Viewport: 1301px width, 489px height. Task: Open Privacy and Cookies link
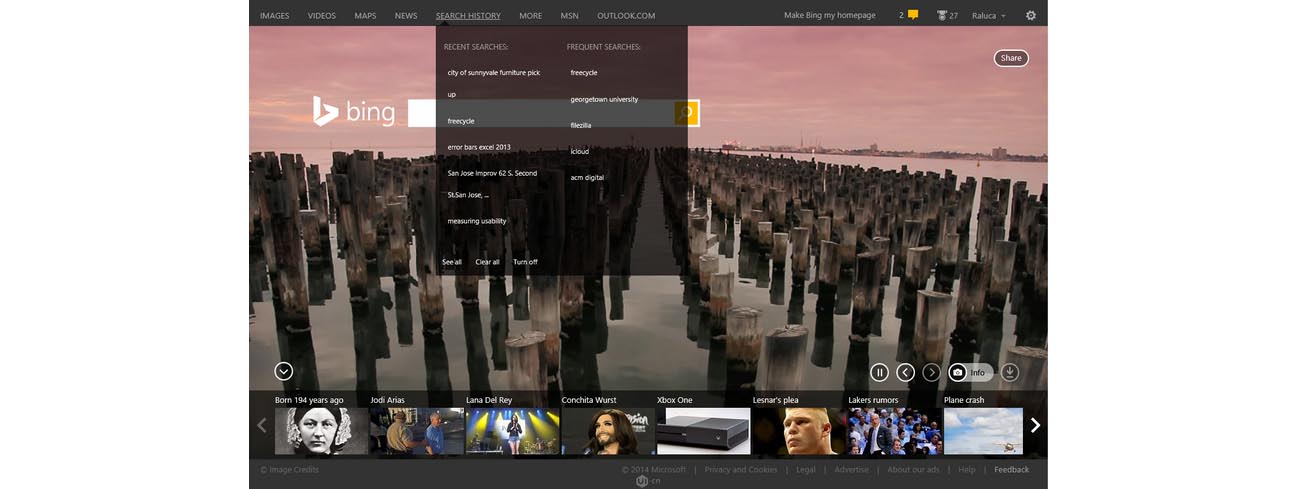coord(741,469)
